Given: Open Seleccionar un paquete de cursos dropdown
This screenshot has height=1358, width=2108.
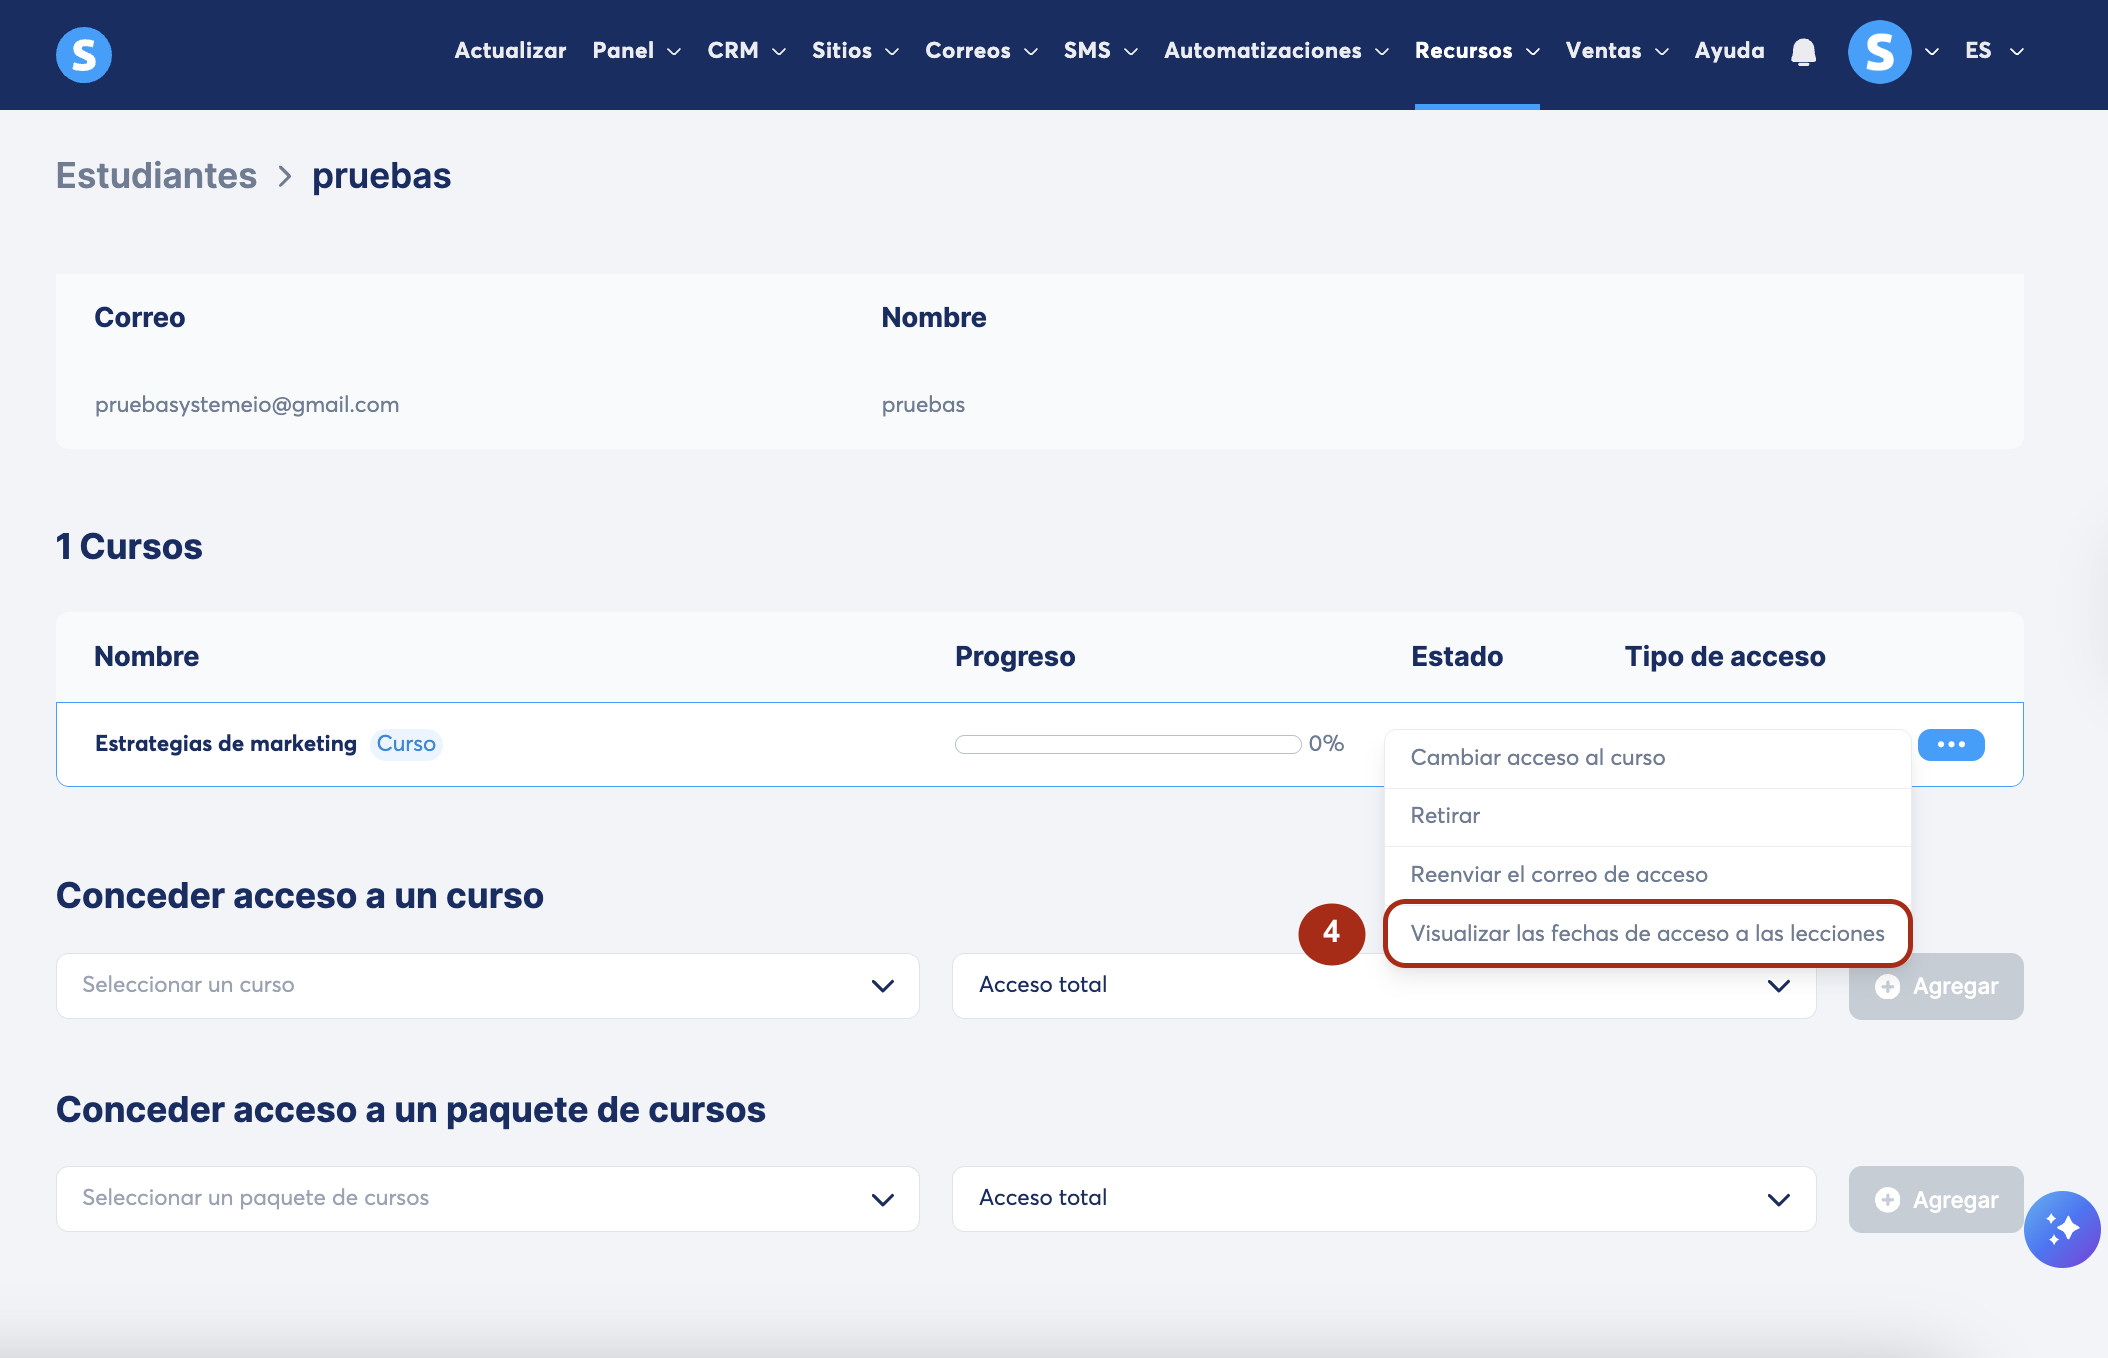Looking at the screenshot, I should coord(487,1199).
